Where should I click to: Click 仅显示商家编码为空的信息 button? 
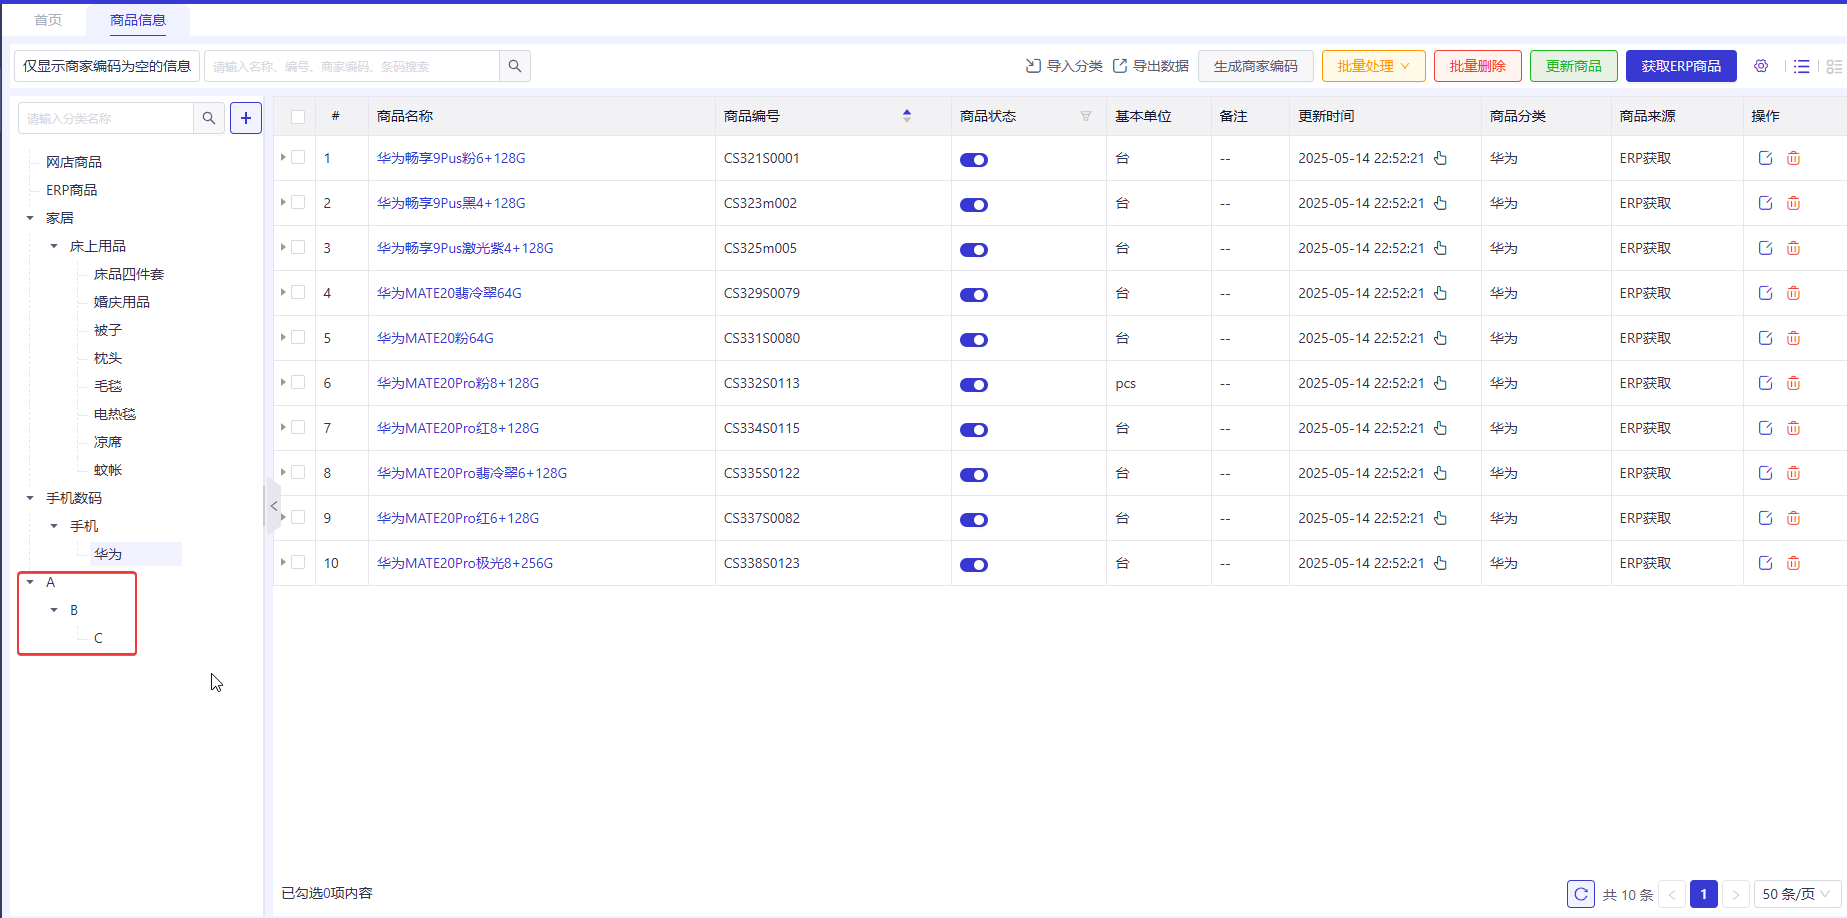pos(107,66)
